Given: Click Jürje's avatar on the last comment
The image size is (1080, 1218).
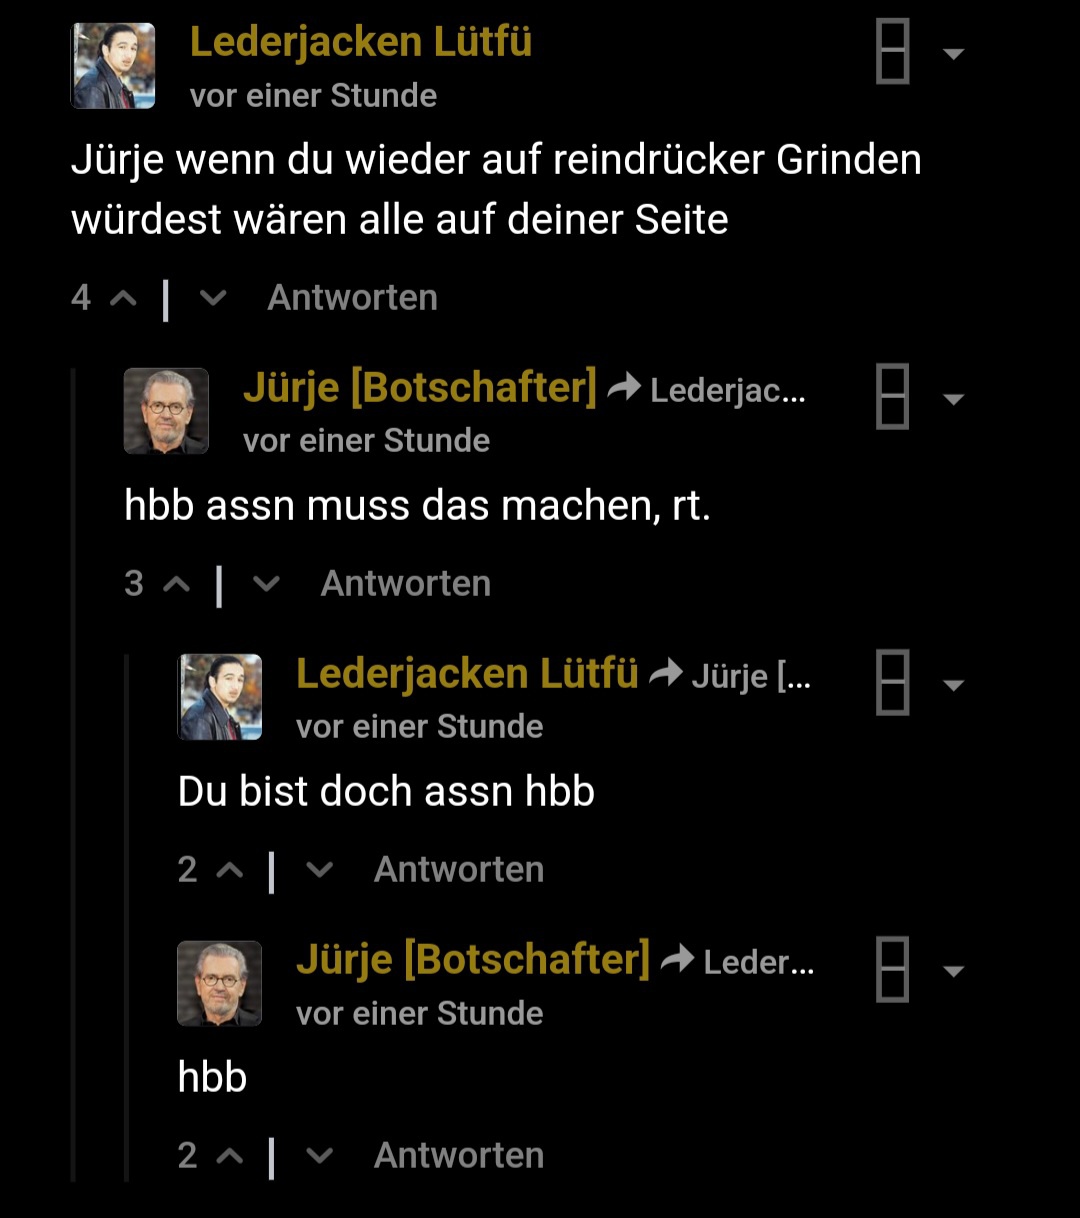Looking at the screenshot, I should [220, 983].
